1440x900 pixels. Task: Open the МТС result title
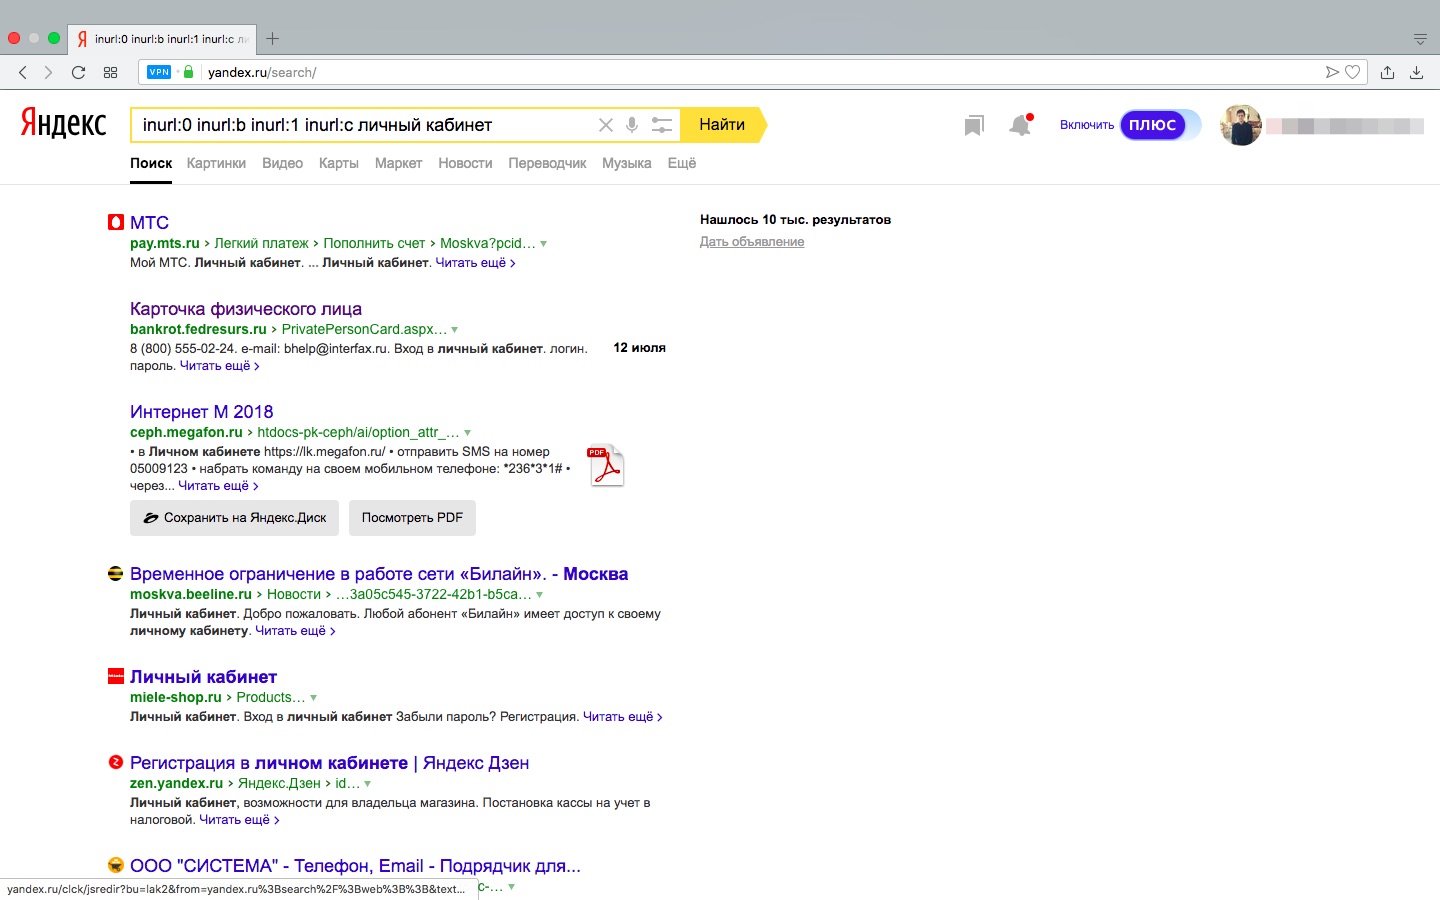click(149, 222)
